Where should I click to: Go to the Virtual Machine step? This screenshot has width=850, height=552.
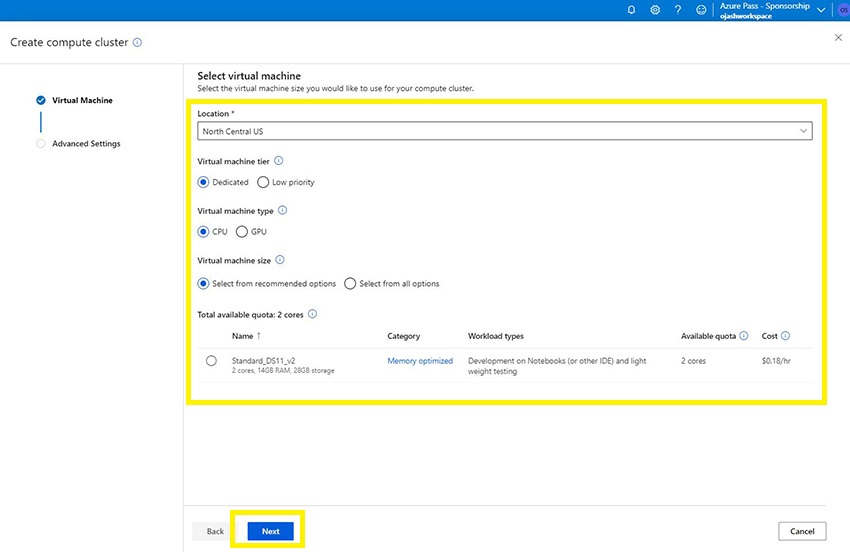point(82,100)
